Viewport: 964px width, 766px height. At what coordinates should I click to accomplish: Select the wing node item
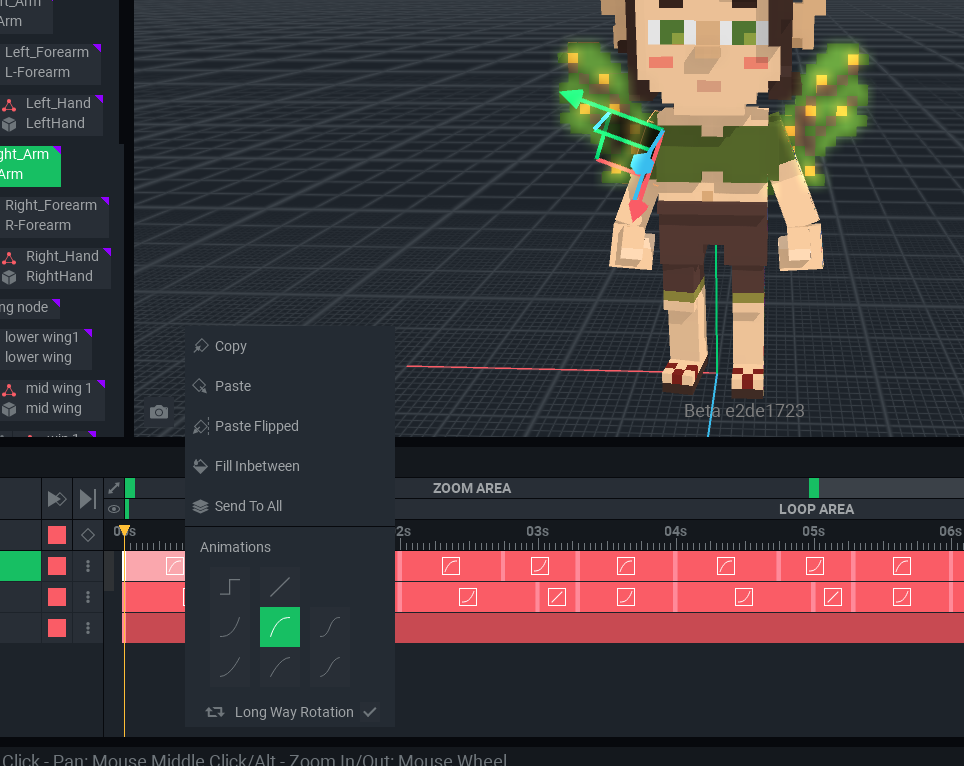click(x=30, y=307)
